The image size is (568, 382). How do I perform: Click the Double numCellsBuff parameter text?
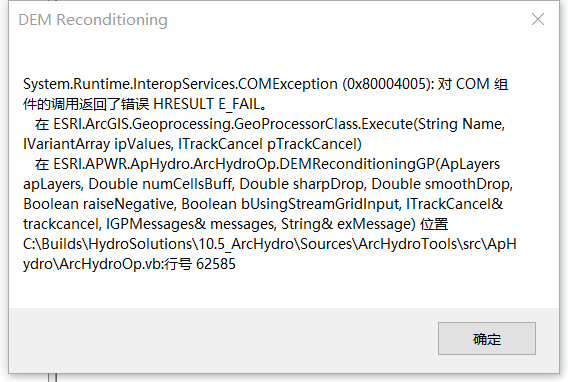(x=161, y=184)
